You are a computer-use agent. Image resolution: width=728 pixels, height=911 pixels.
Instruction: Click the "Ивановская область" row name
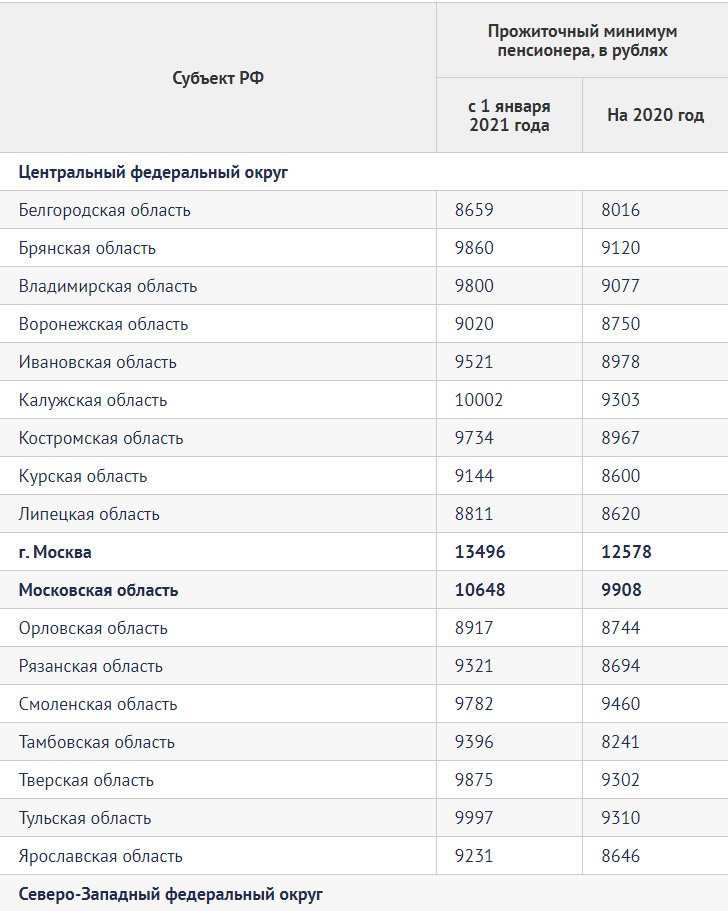(x=97, y=362)
